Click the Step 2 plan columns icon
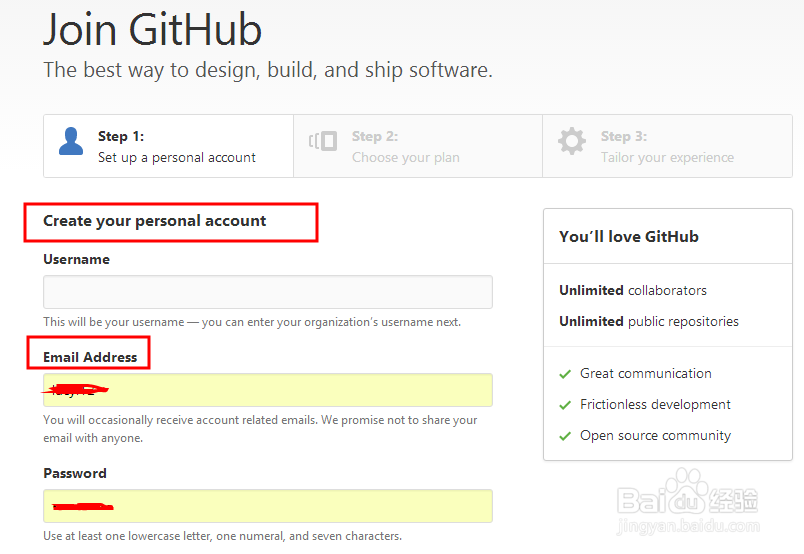Image resolution: width=804 pixels, height=554 pixels. 322,141
